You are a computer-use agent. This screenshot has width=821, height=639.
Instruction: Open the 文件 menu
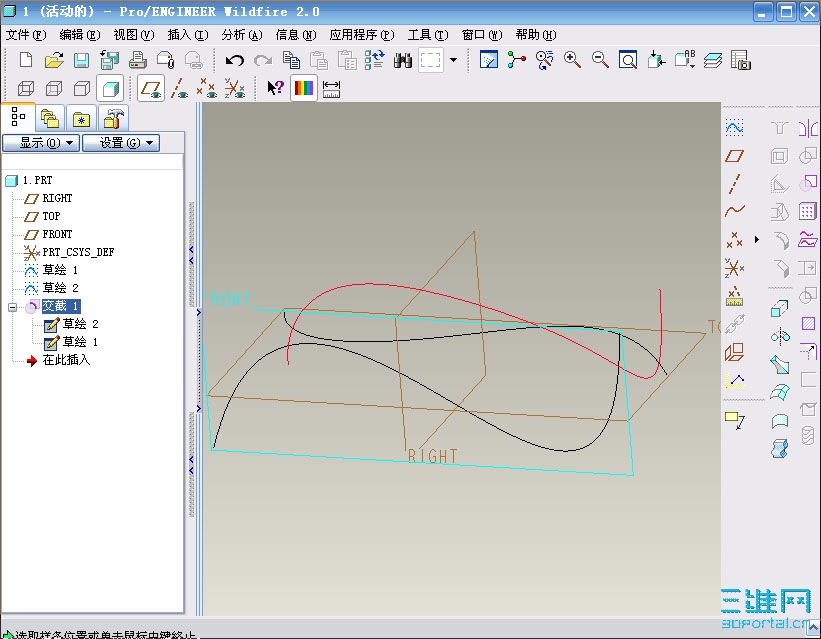tap(26, 35)
